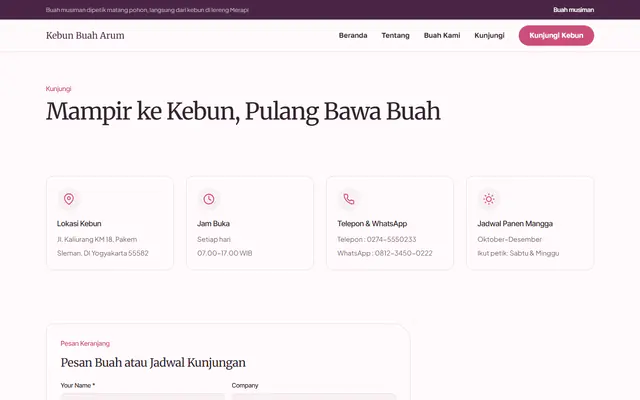Click the sun icon in Jadwal Panen Mangga card
This screenshot has height=400, width=640.
pos(489,199)
